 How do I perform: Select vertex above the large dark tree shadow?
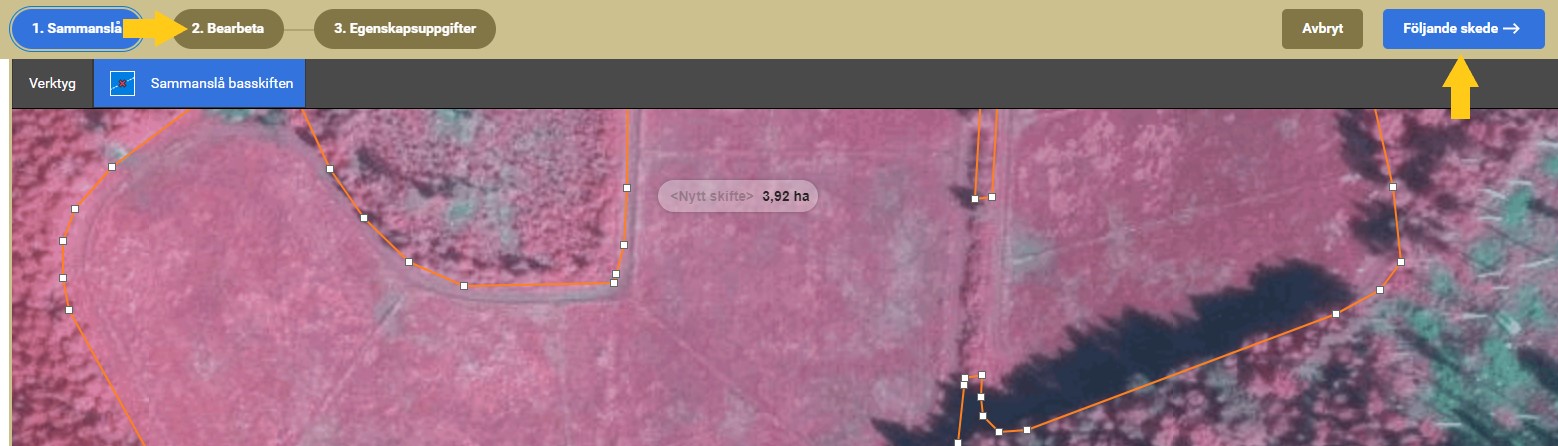pos(1336,314)
